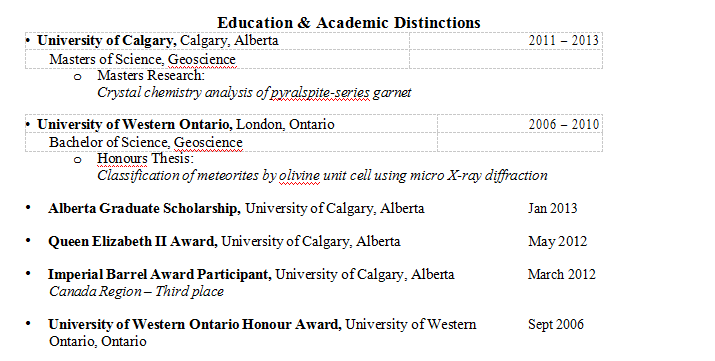Click the 'March 2012' date
Viewport: 715px width, 361px height.
(562, 274)
